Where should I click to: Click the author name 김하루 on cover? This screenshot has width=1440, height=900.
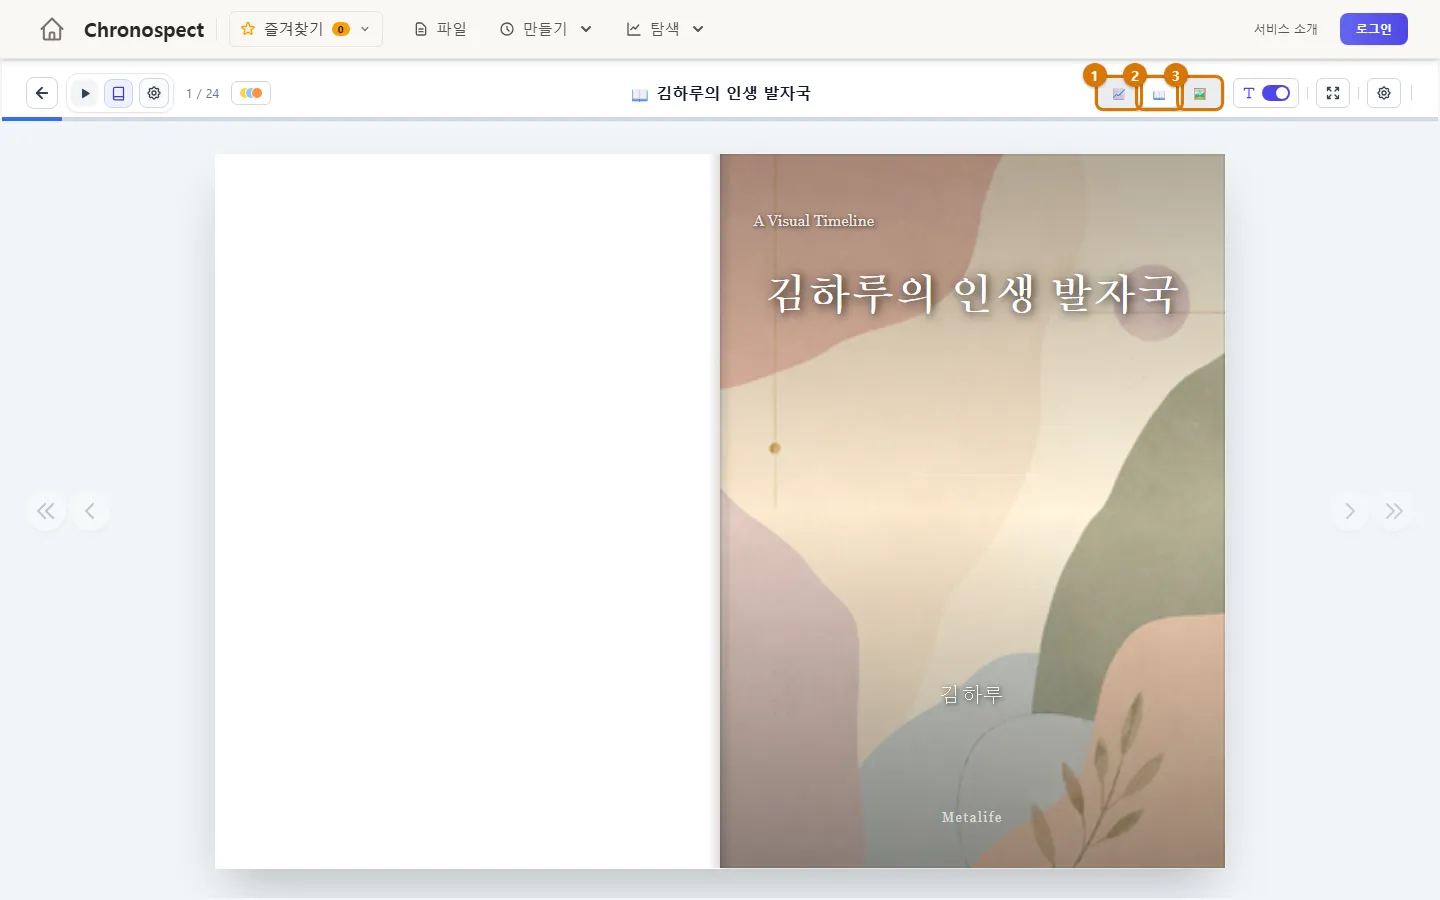[971, 694]
